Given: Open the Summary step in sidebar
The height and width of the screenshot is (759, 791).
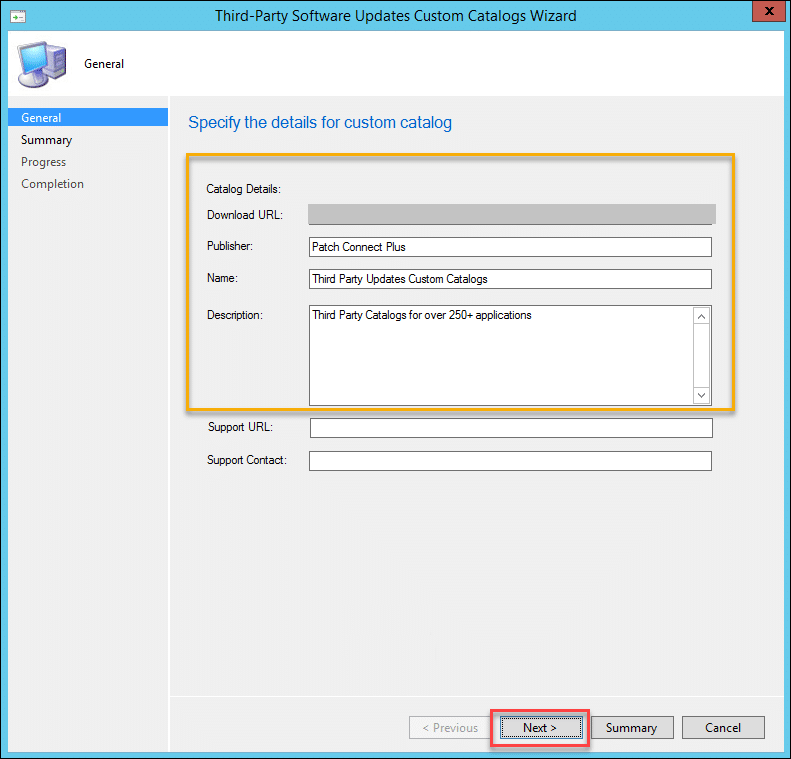Looking at the screenshot, I should (46, 140).
